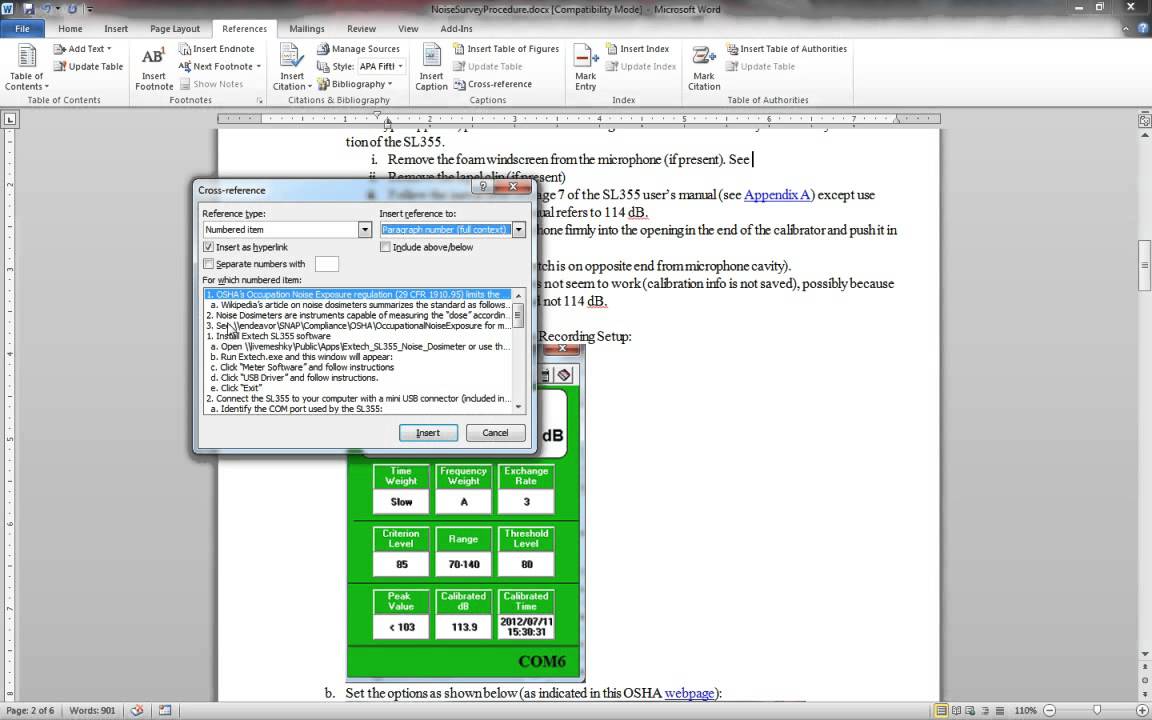
Task: Switch to the Page Layout tab
Action: coord(175,29)
